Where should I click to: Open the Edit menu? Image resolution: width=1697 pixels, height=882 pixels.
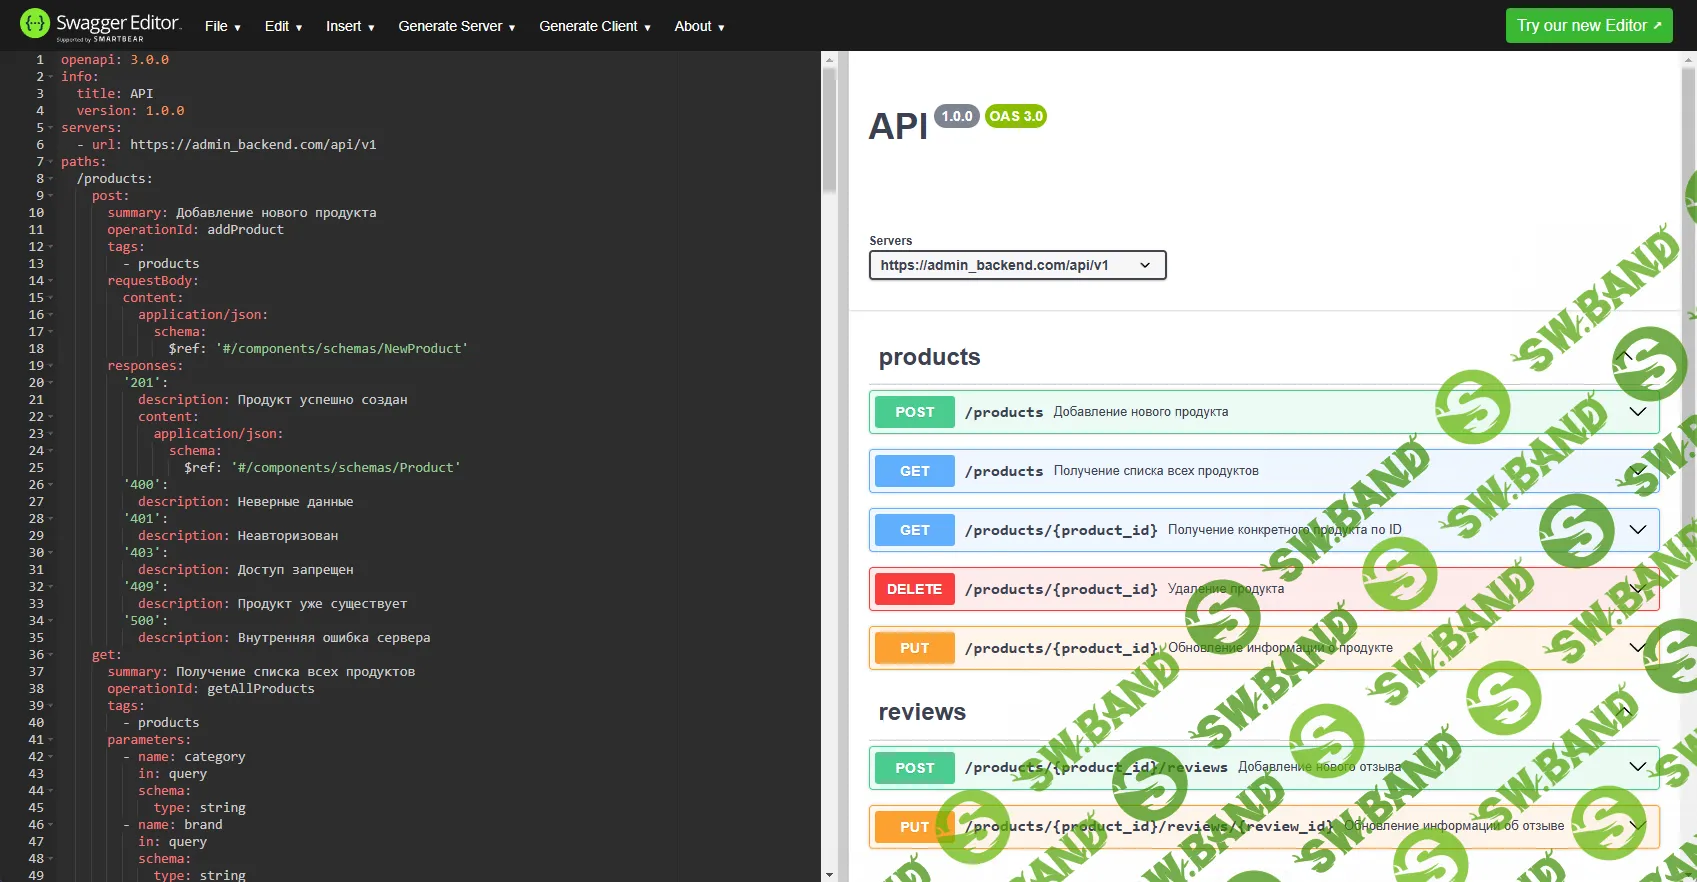point(283,26)
